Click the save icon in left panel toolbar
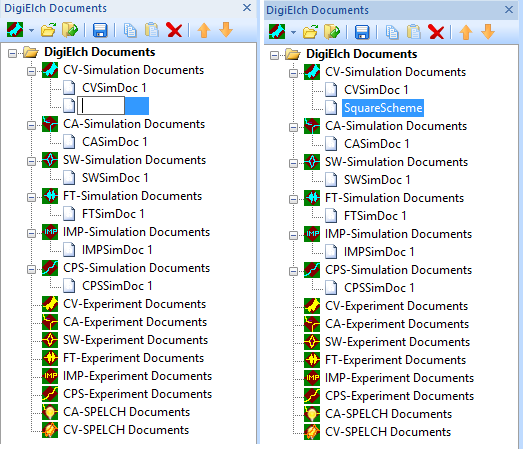523x450 pixels. [99, 30]
